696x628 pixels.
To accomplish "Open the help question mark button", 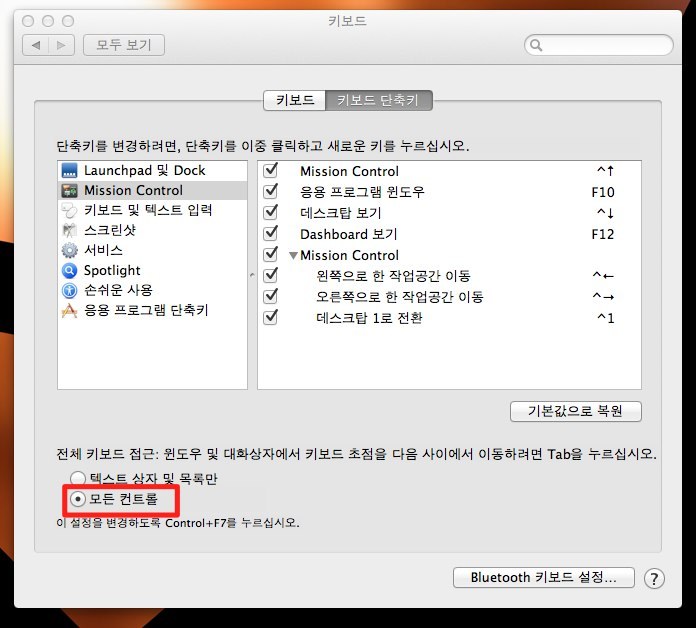I will coord(654,579).
